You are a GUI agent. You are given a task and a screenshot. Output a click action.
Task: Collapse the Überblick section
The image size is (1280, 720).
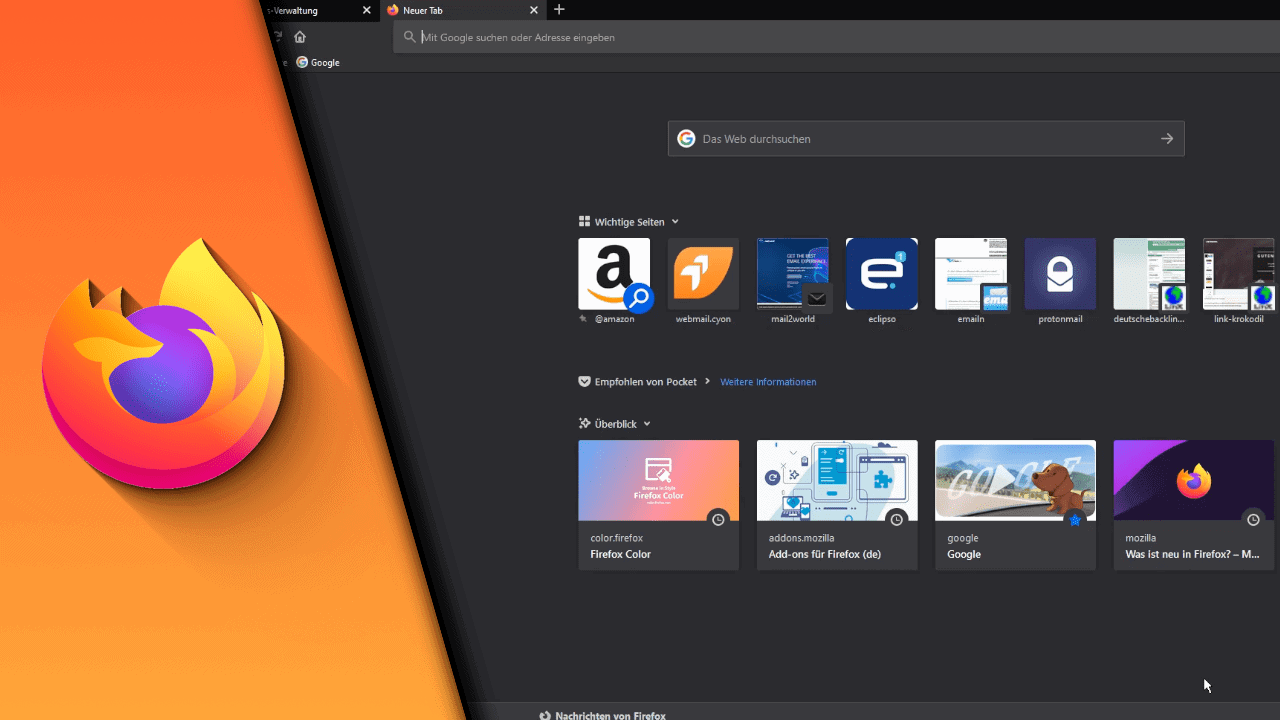[647, 424]
